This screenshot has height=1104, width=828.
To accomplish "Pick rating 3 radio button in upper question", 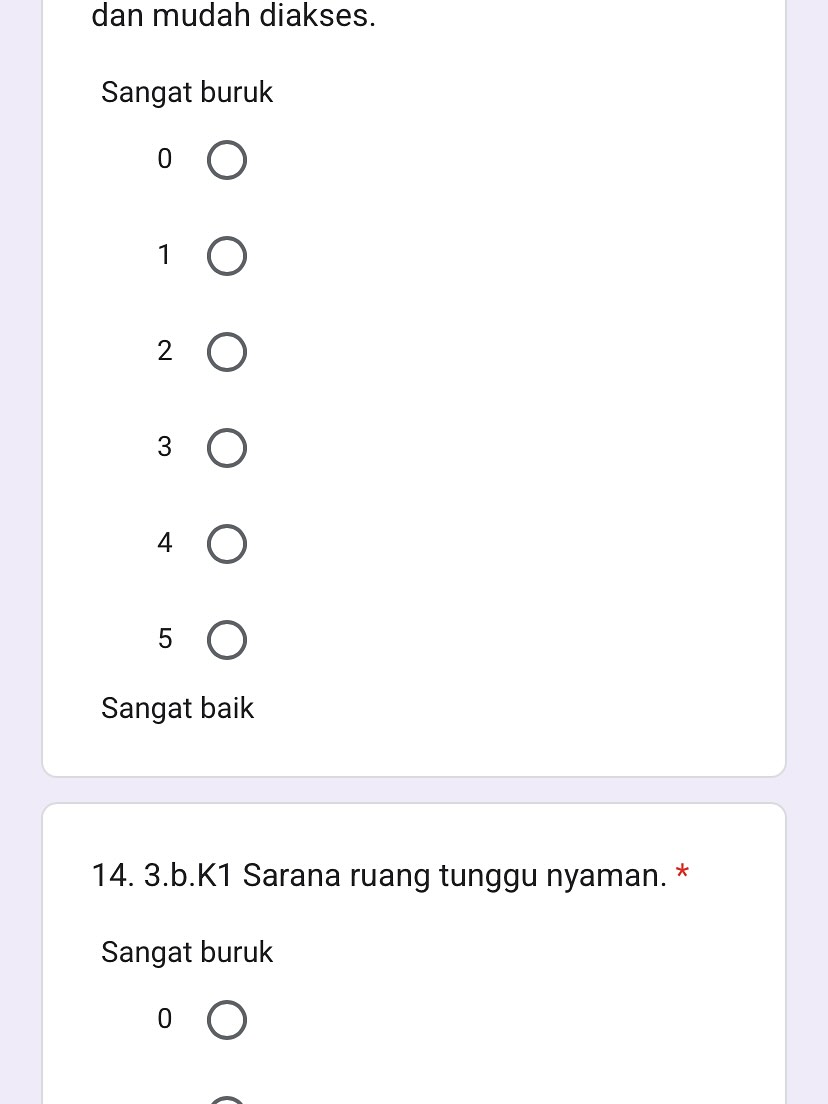I will point(227,449).
